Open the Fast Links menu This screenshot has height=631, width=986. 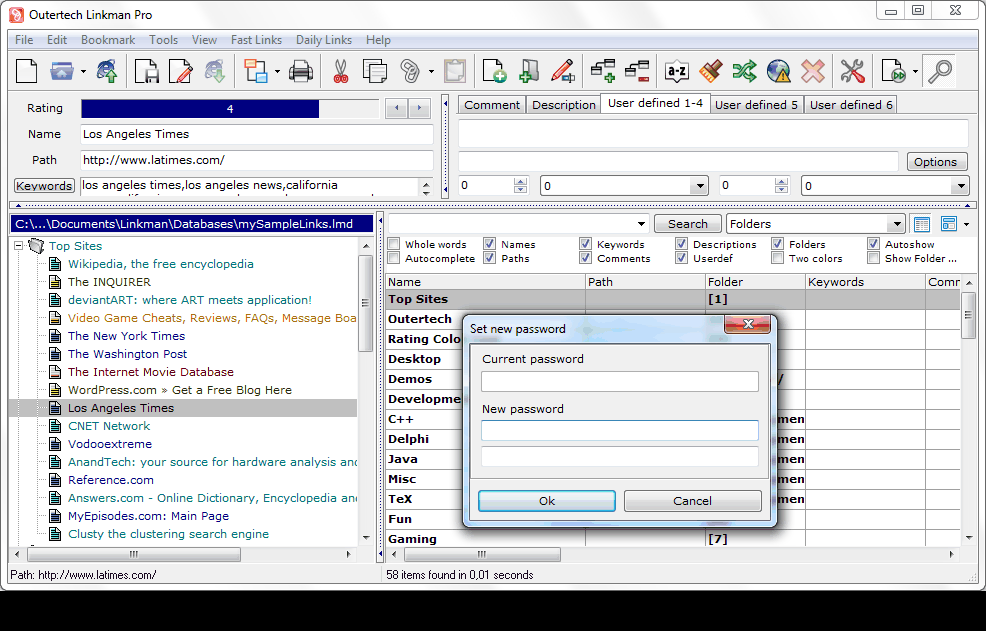(x=256, y=40)
